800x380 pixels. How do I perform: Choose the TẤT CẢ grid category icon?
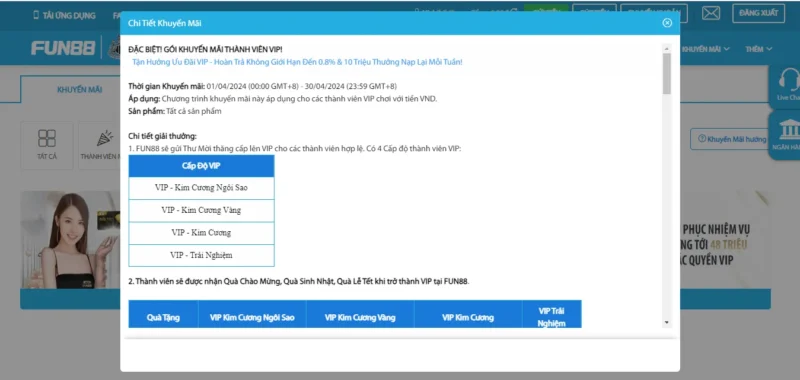point(47,145)
